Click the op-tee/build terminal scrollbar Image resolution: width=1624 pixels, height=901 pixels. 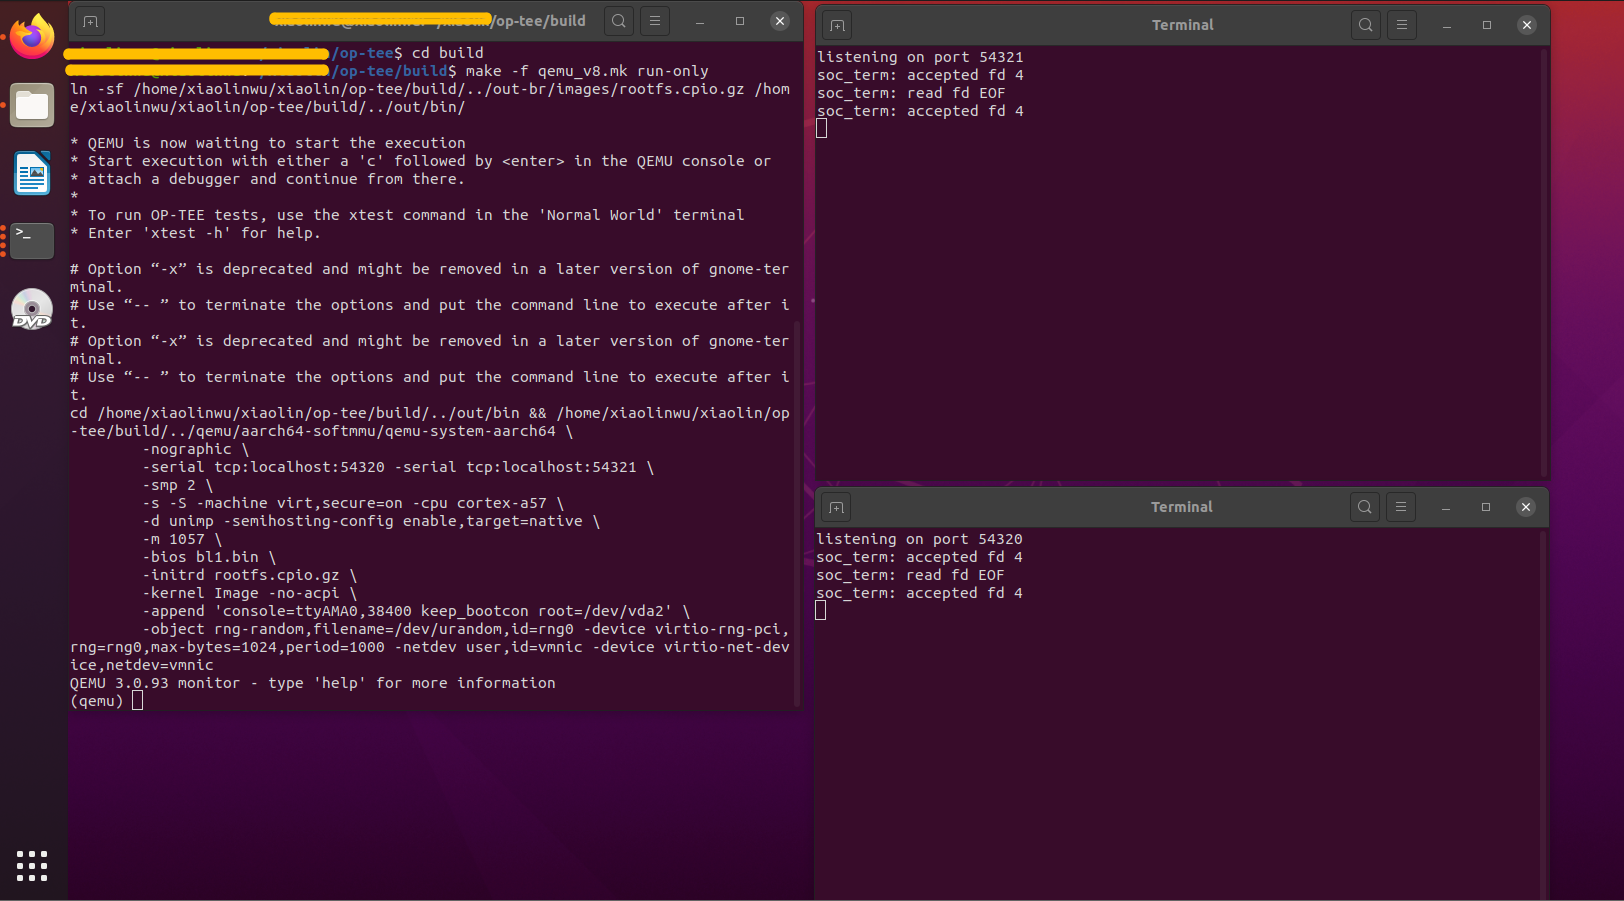[797, 514]
